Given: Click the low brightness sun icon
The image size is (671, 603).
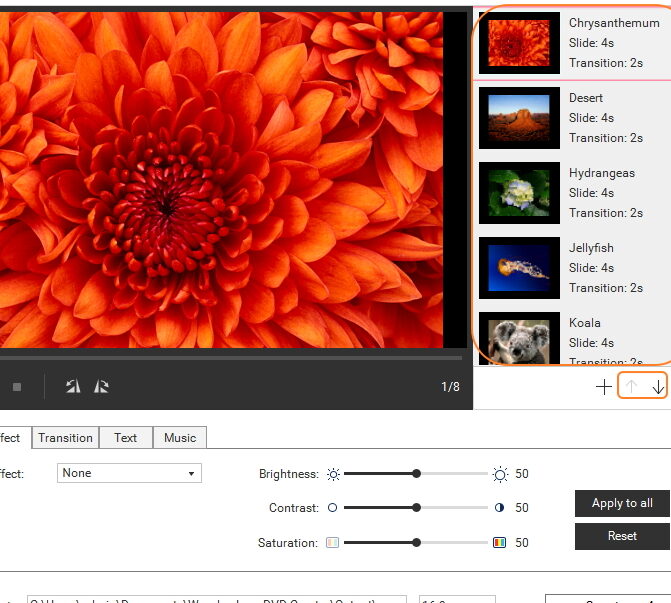Looking at the screenshot, I should click(333, 474).
